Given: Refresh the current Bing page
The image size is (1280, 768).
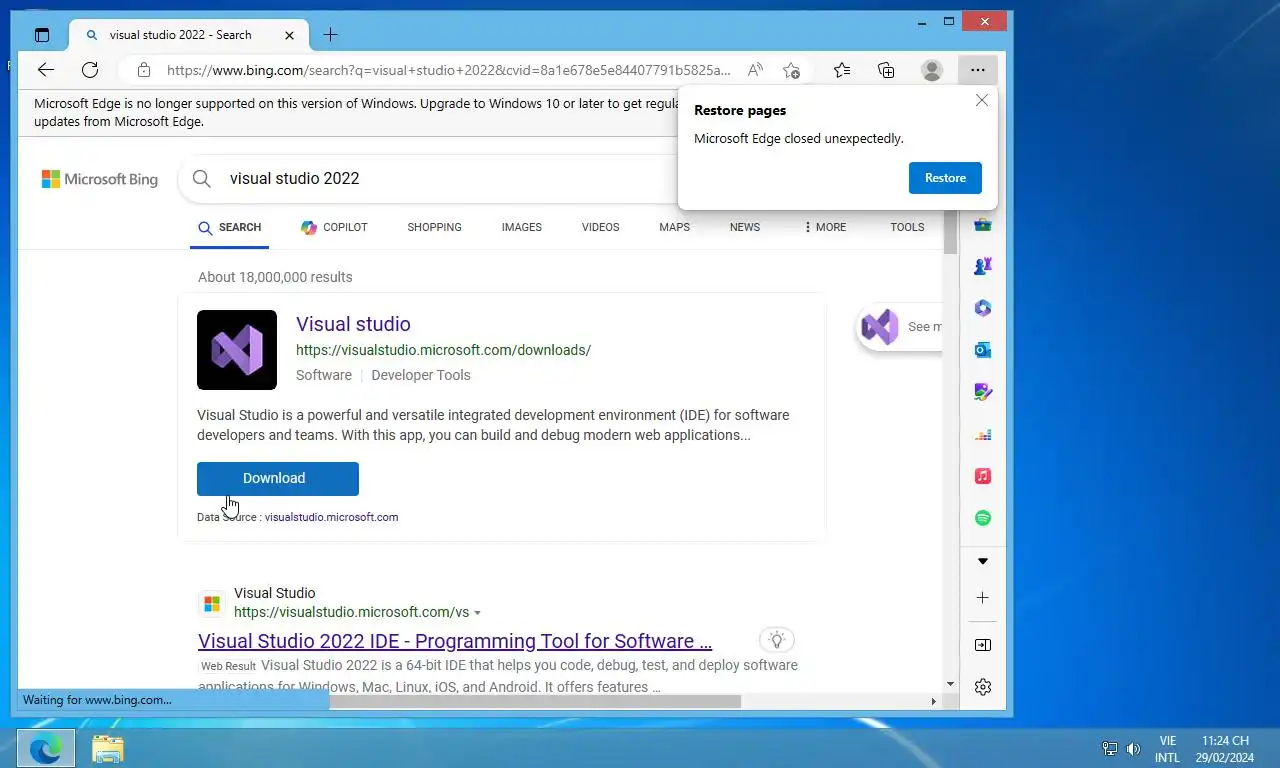Looking at the screenshot, I should (x=90, y=70).
